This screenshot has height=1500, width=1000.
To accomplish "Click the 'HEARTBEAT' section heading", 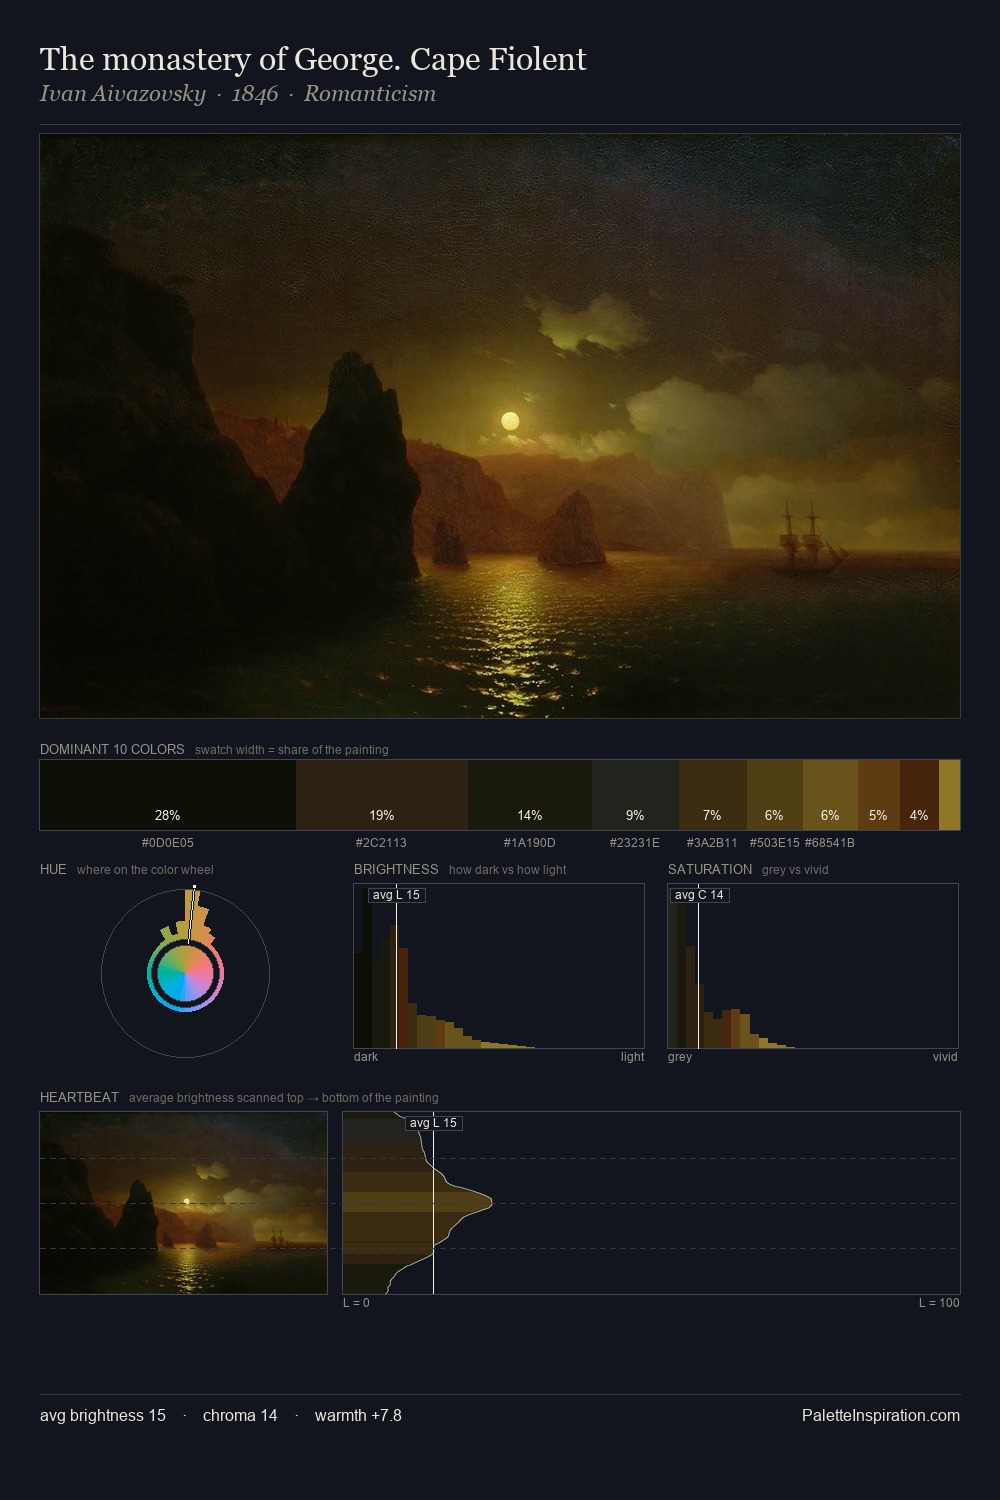I will 79,1097.
